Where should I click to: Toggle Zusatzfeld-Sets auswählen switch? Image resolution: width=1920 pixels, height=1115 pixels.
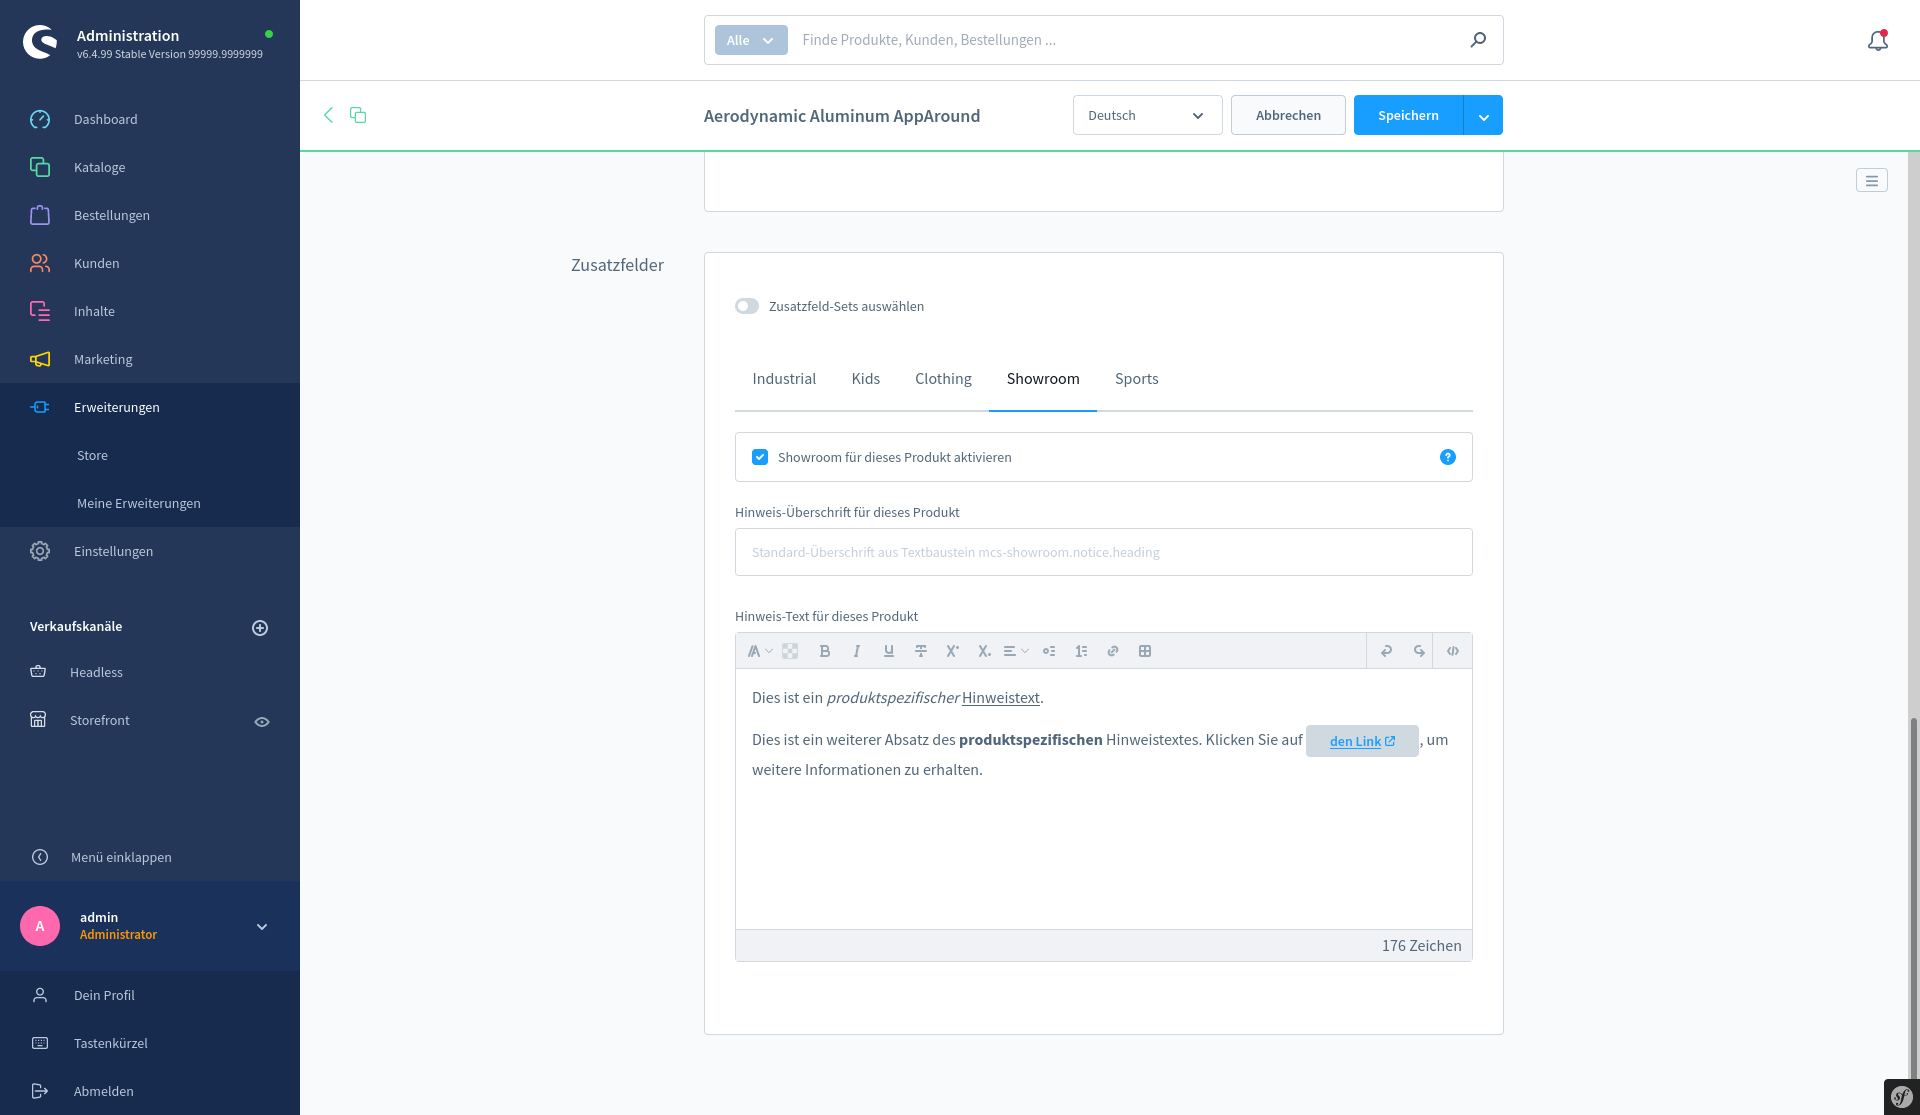coord(747,307)
